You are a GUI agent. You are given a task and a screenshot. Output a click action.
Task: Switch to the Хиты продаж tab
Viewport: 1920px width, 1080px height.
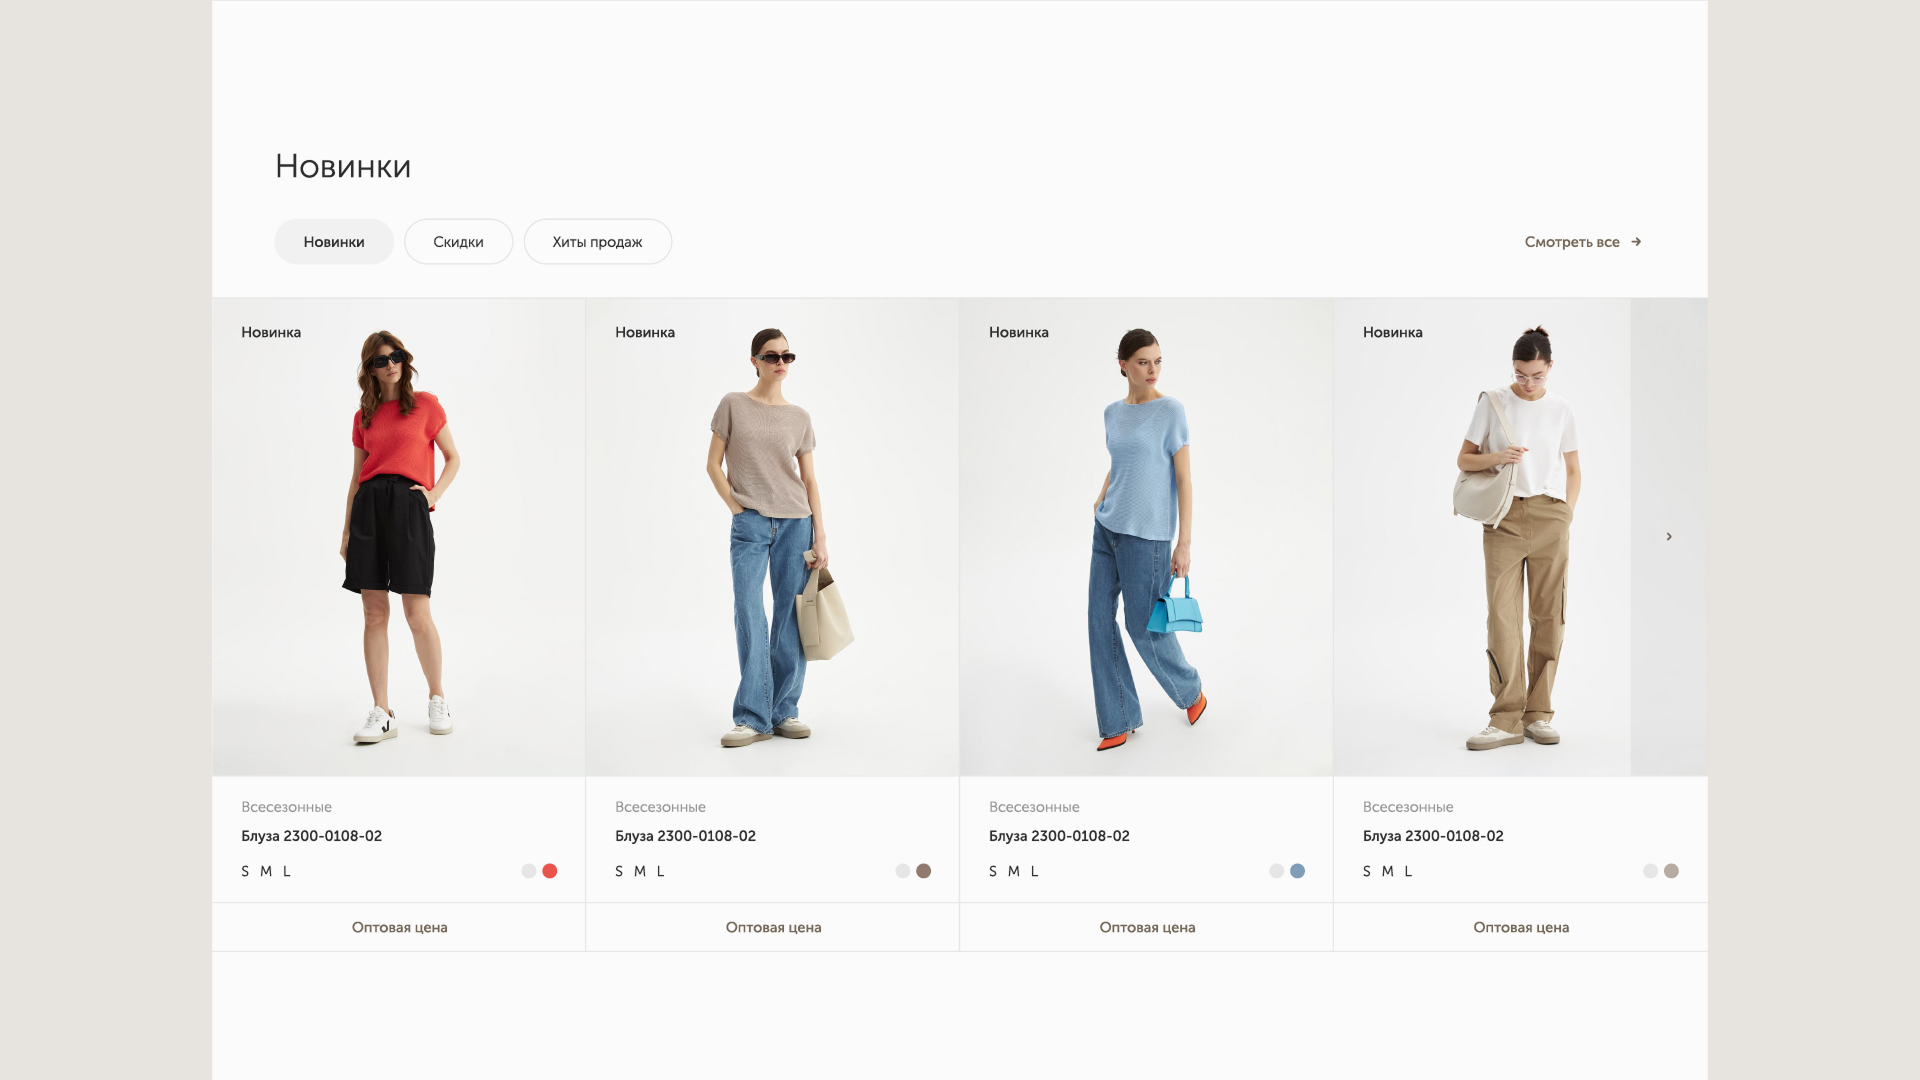click(597, 242)
